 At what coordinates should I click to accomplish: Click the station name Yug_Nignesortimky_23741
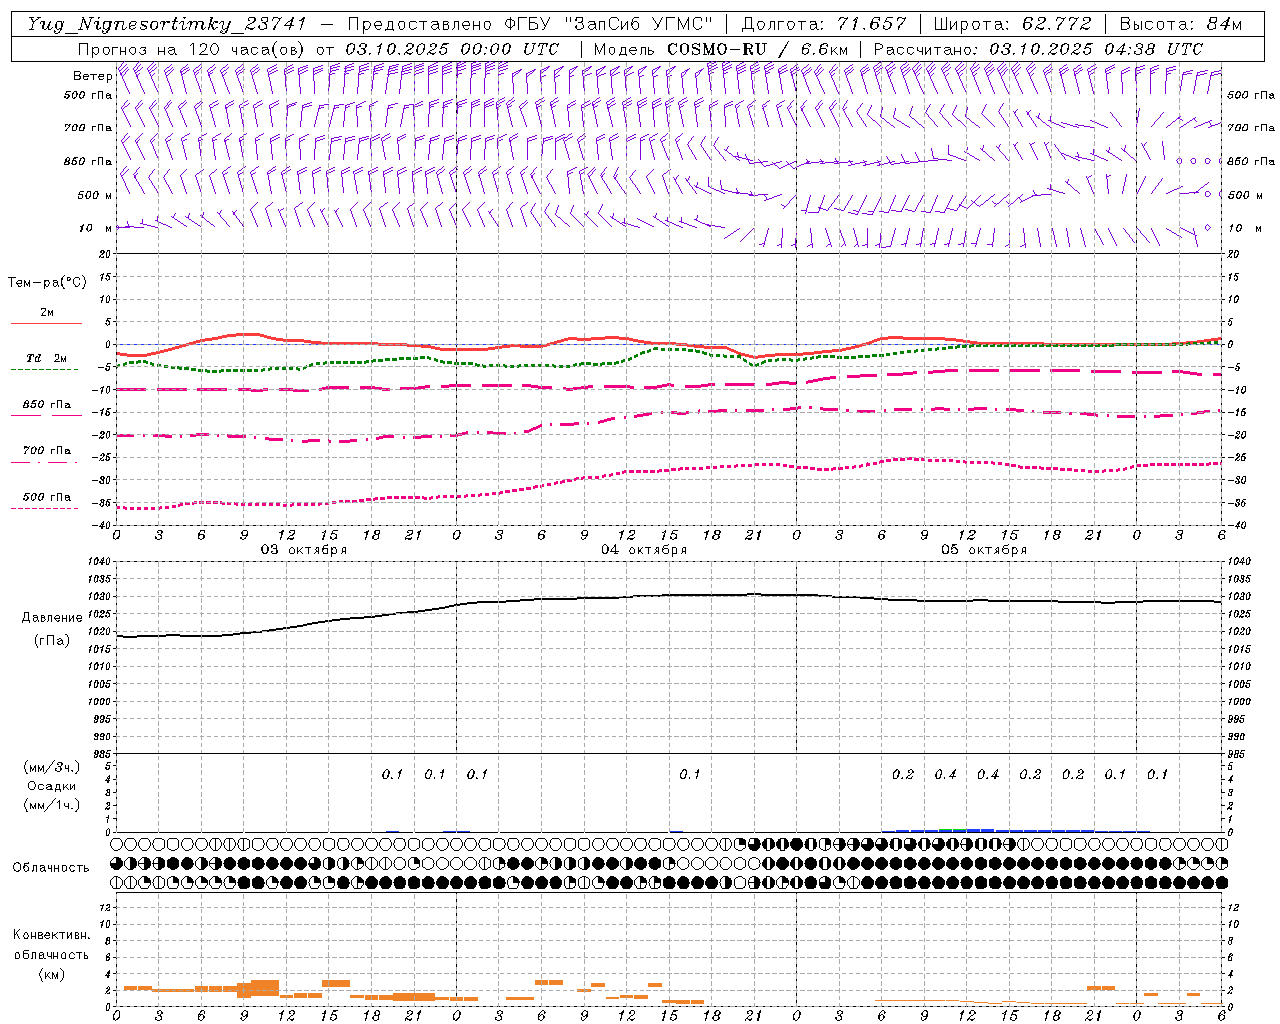pyautogui.click(x=166, y=24)
